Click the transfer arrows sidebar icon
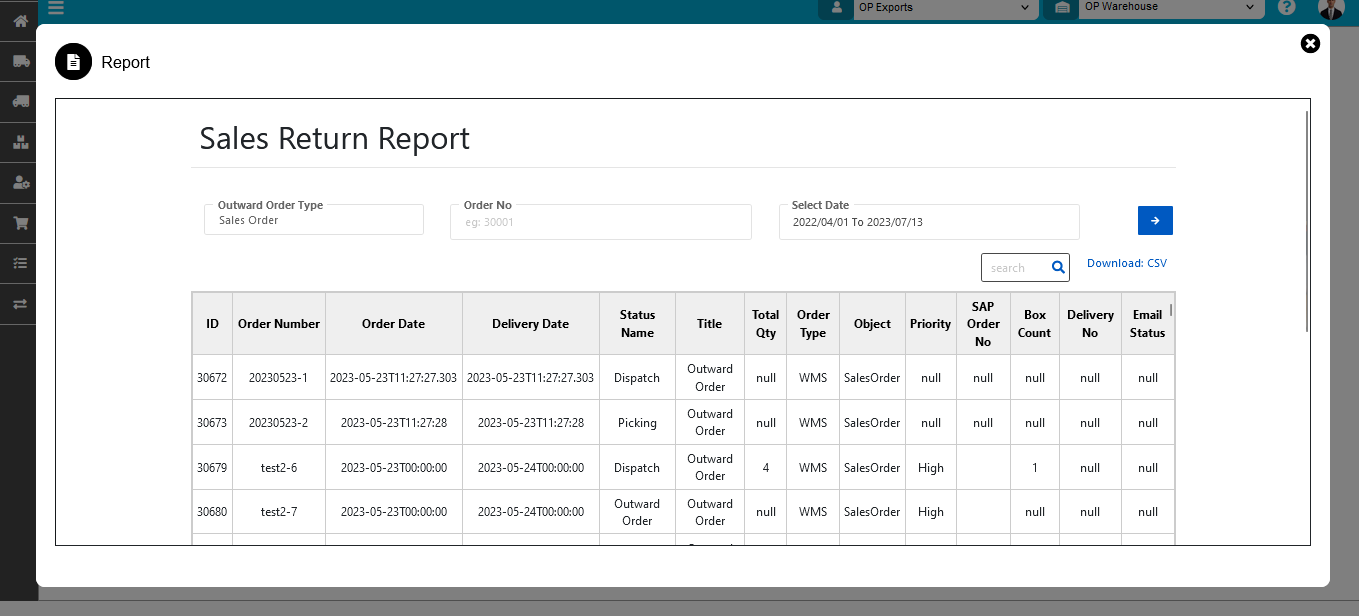This screenshot has height=616, width=1359. pyautogui.click(x=20, y=304)
